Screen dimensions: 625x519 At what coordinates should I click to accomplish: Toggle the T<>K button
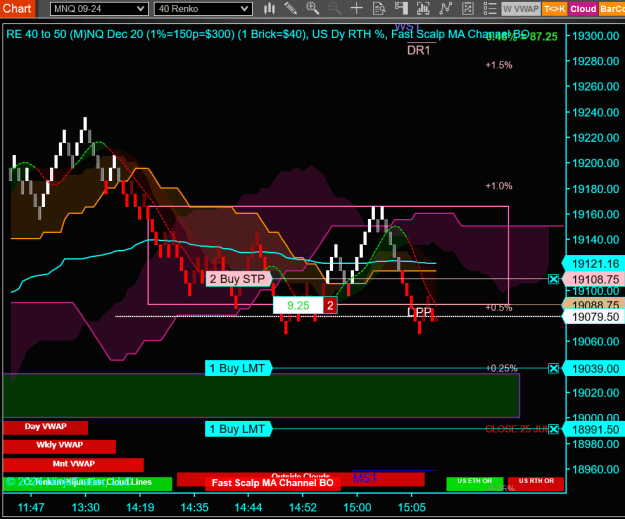pos(554,8)
